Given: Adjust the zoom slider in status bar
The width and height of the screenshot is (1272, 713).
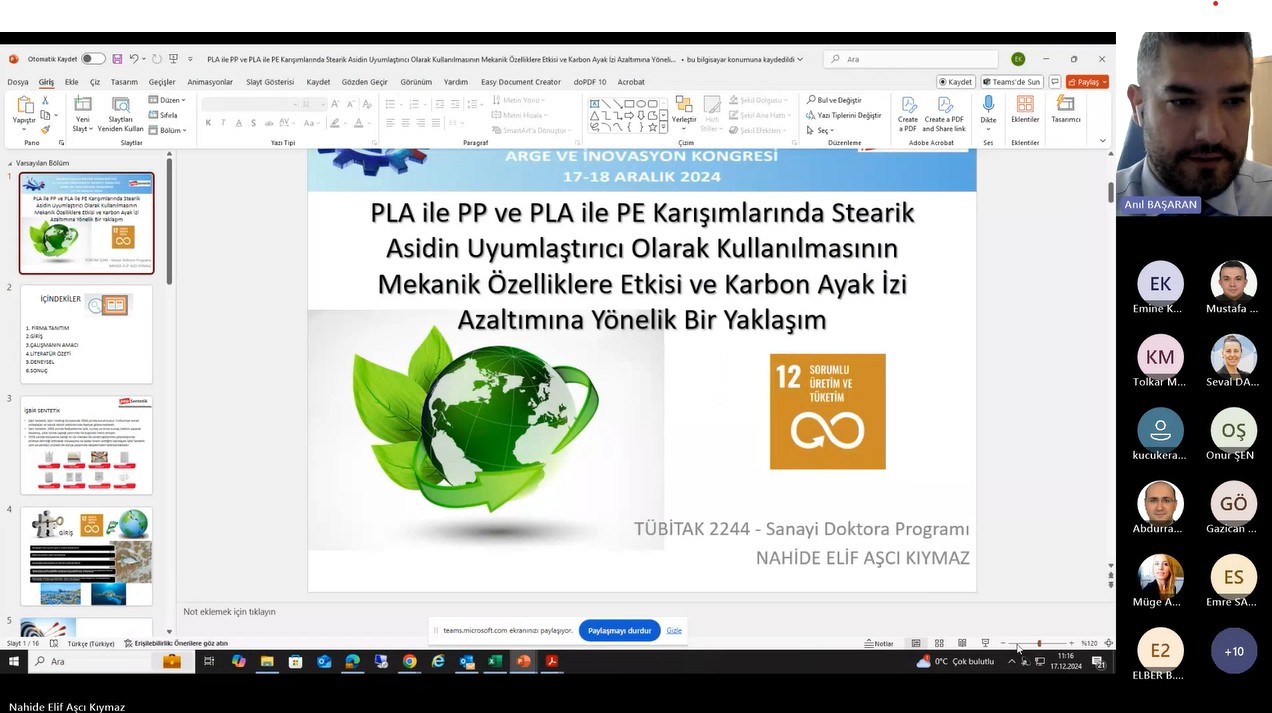Looking at the screenshot, I should click(x=1038, y=643).
